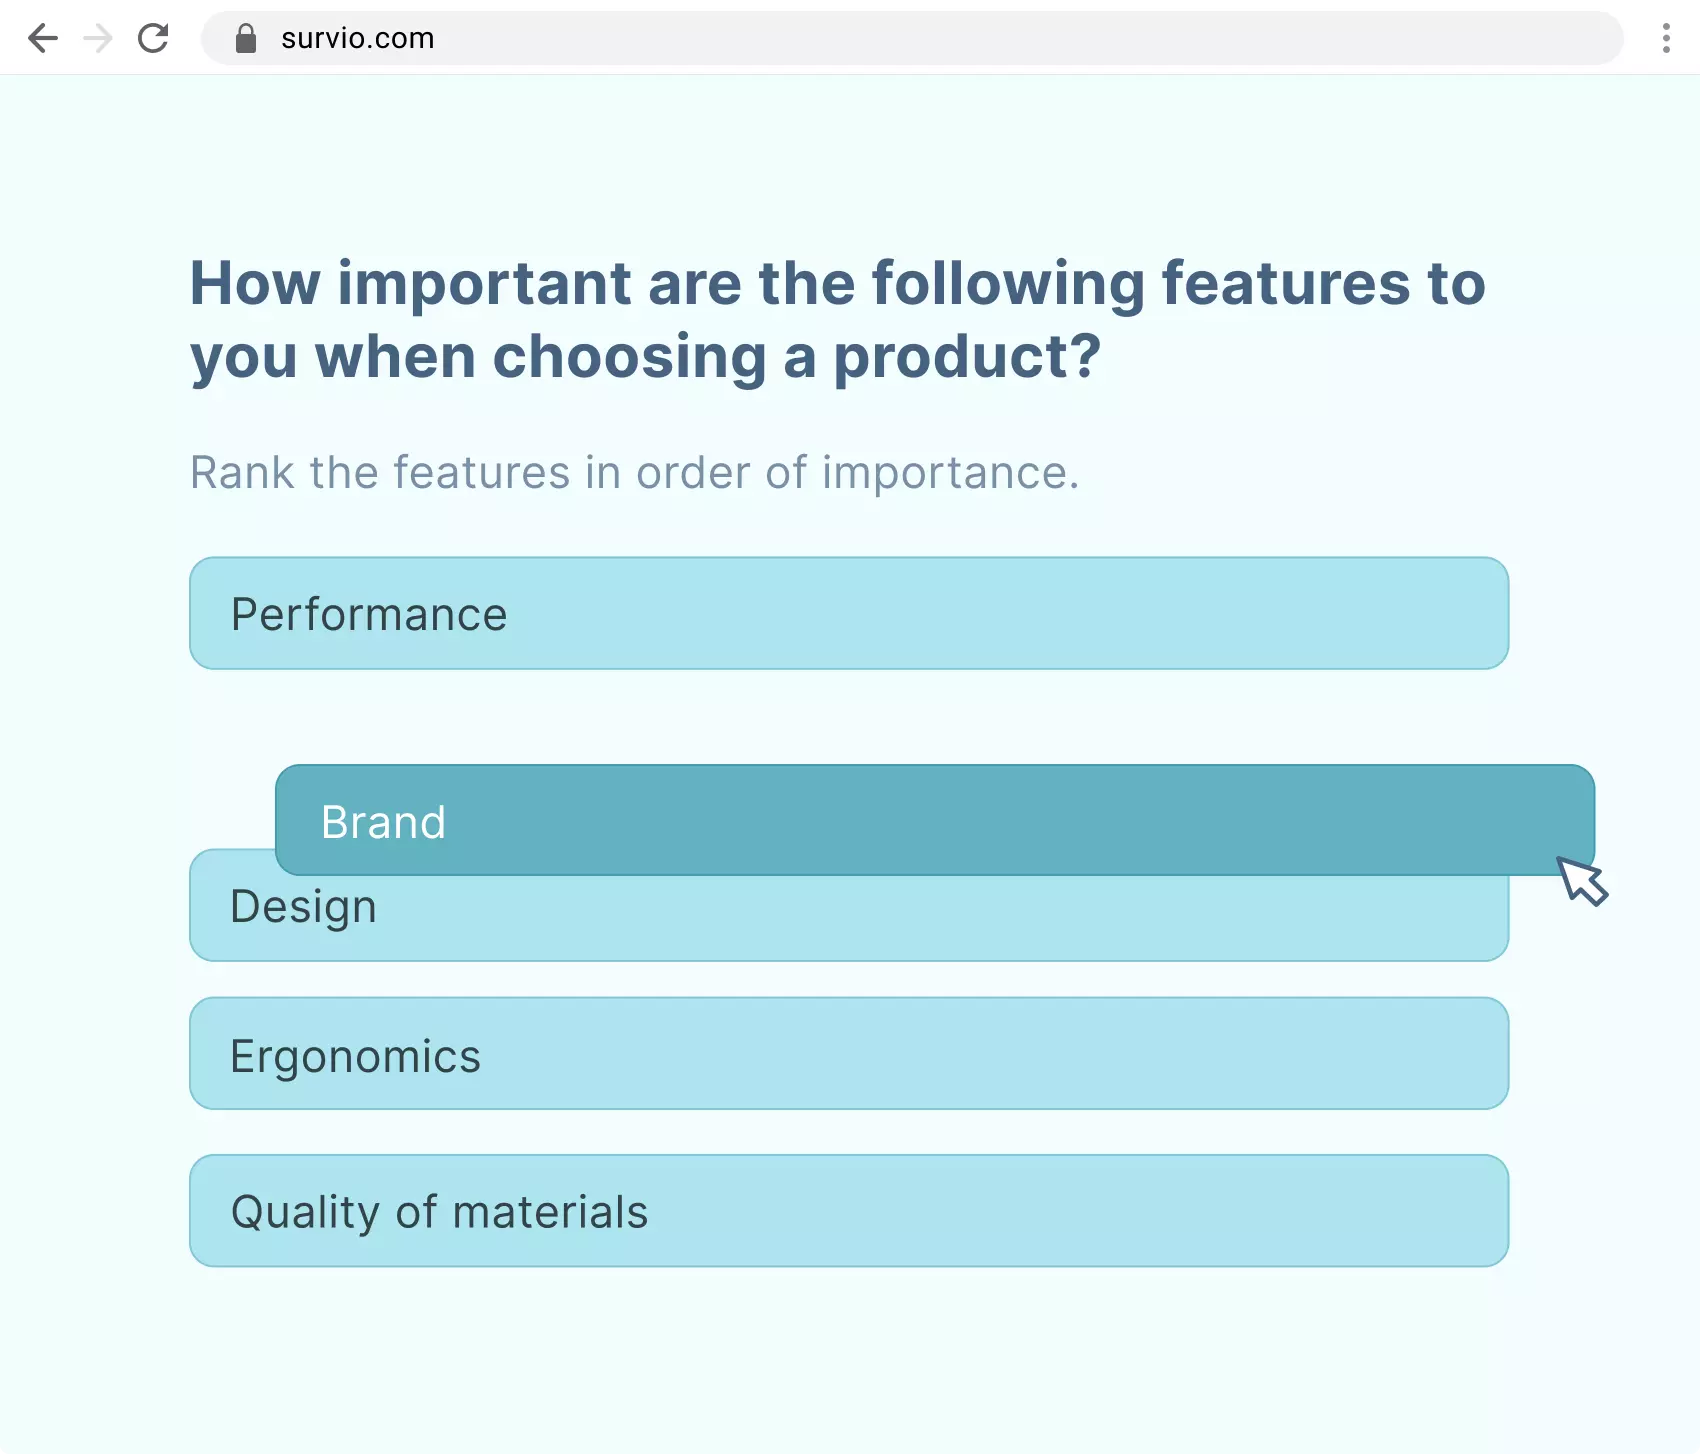1700x1454 pixels.
Task: Click the dragged Brand card
Action: tap(934, 820)
